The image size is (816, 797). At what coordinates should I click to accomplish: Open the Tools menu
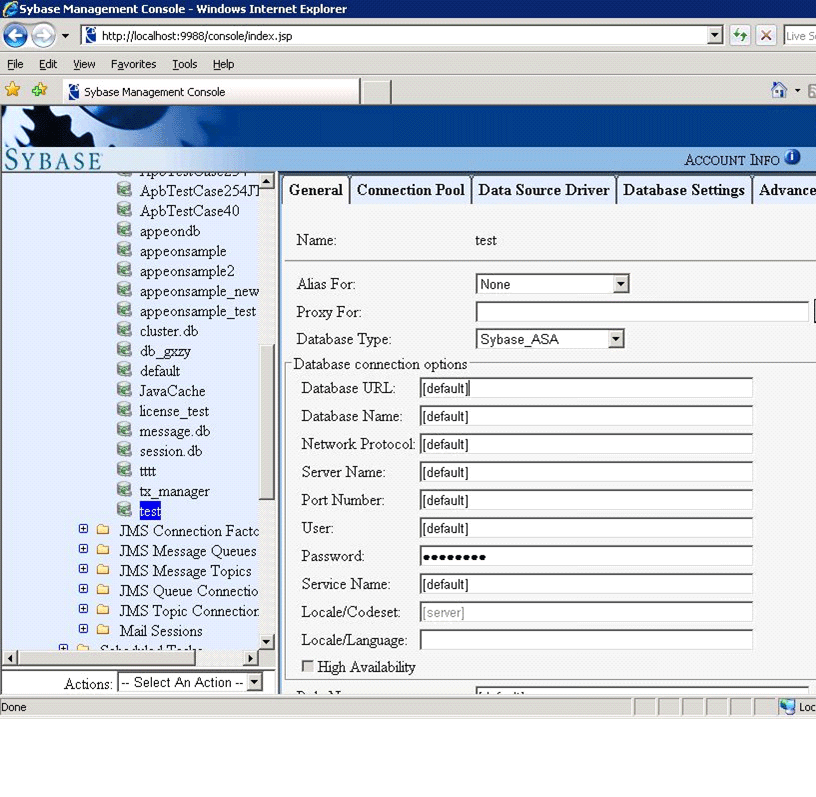185,64
